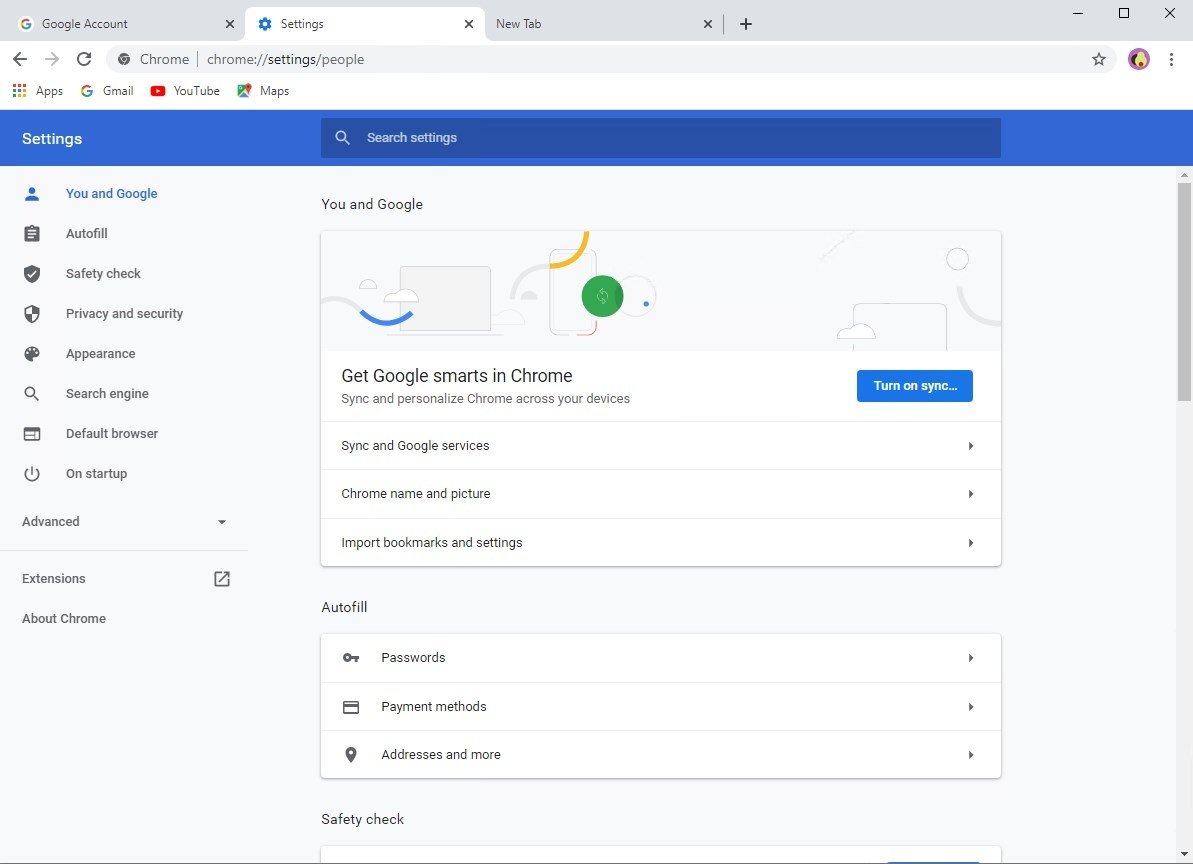Click the Search engine magnifier icon
Image resolution: width=1193 pixels, height=864 pixels.
click(x=32, y=393)
